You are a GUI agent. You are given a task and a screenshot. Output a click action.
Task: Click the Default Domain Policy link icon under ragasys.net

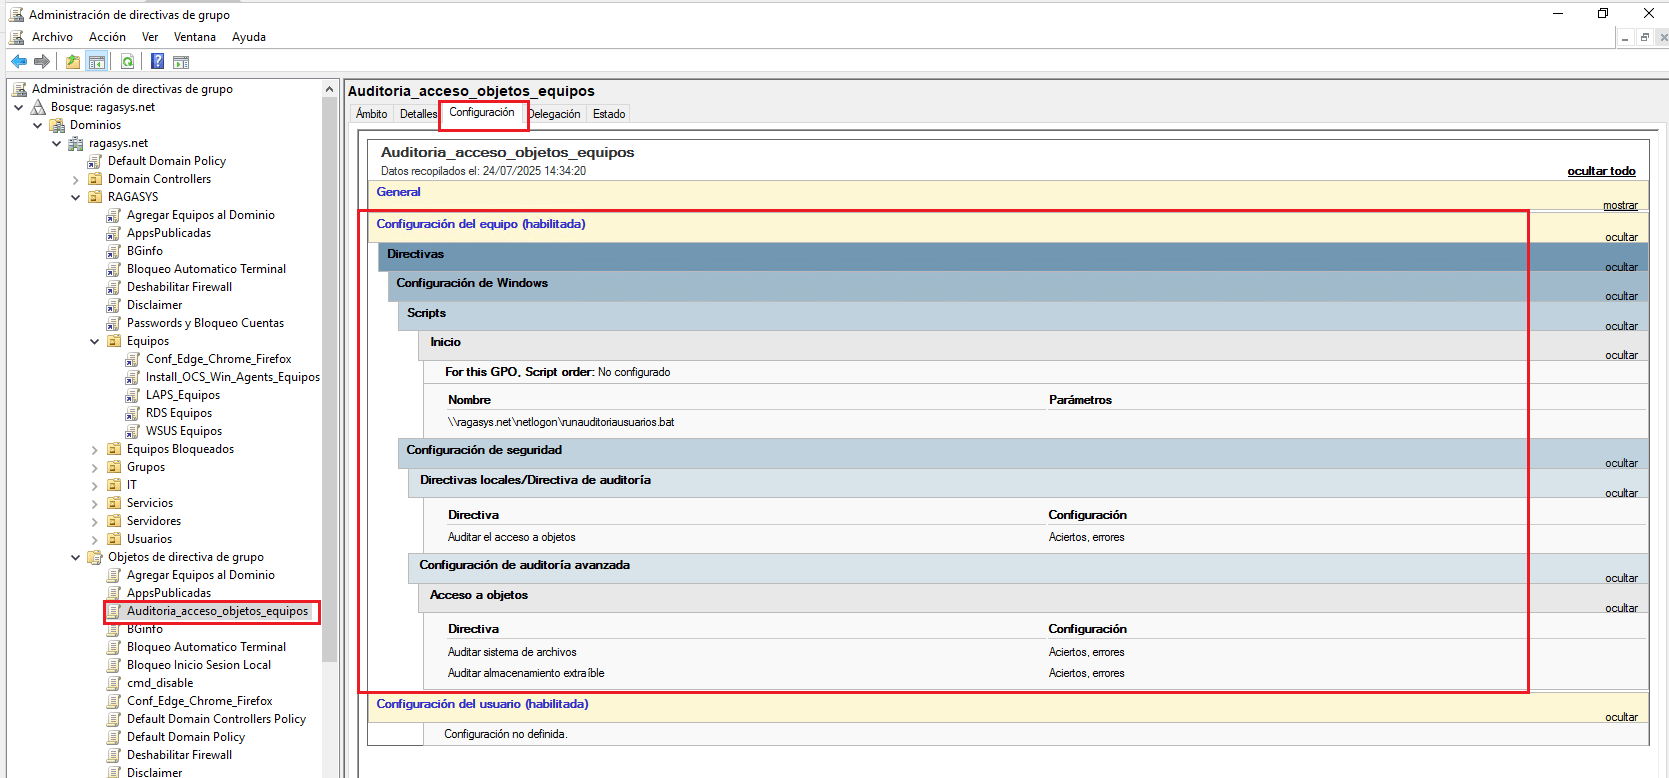pyautogui.click(x=95, y=161)
